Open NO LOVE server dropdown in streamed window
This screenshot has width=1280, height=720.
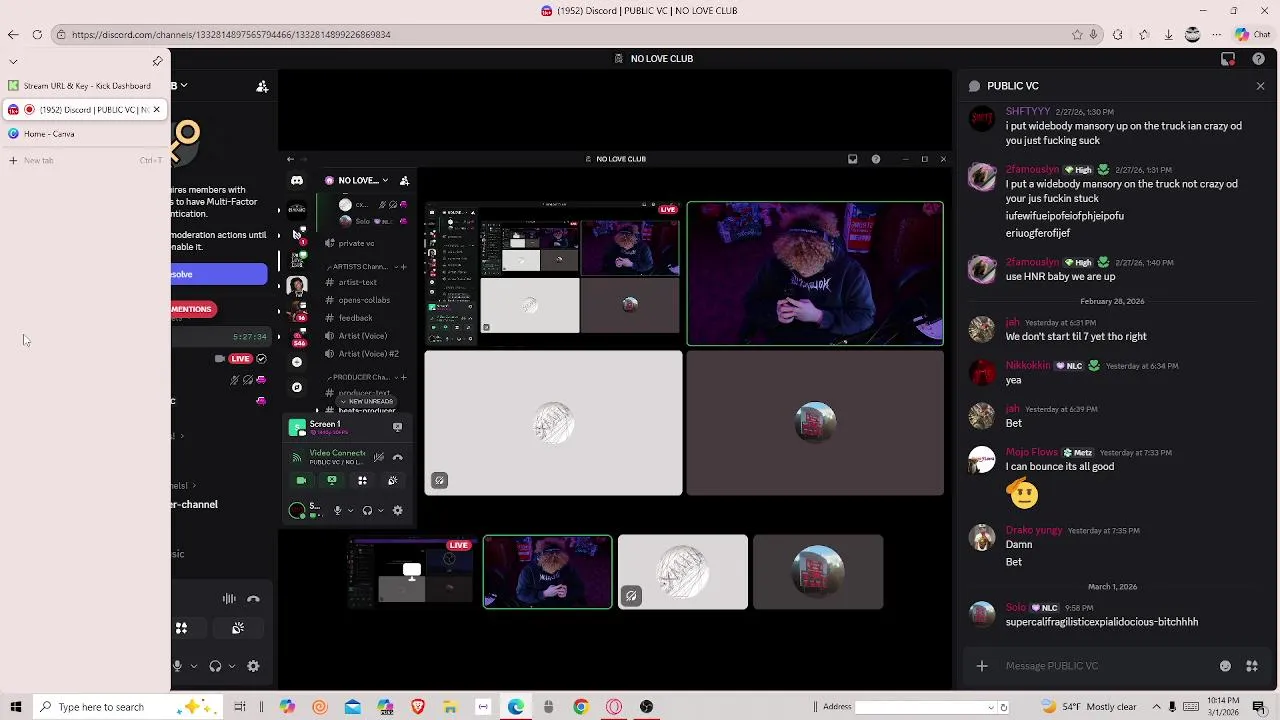[386, 181]
